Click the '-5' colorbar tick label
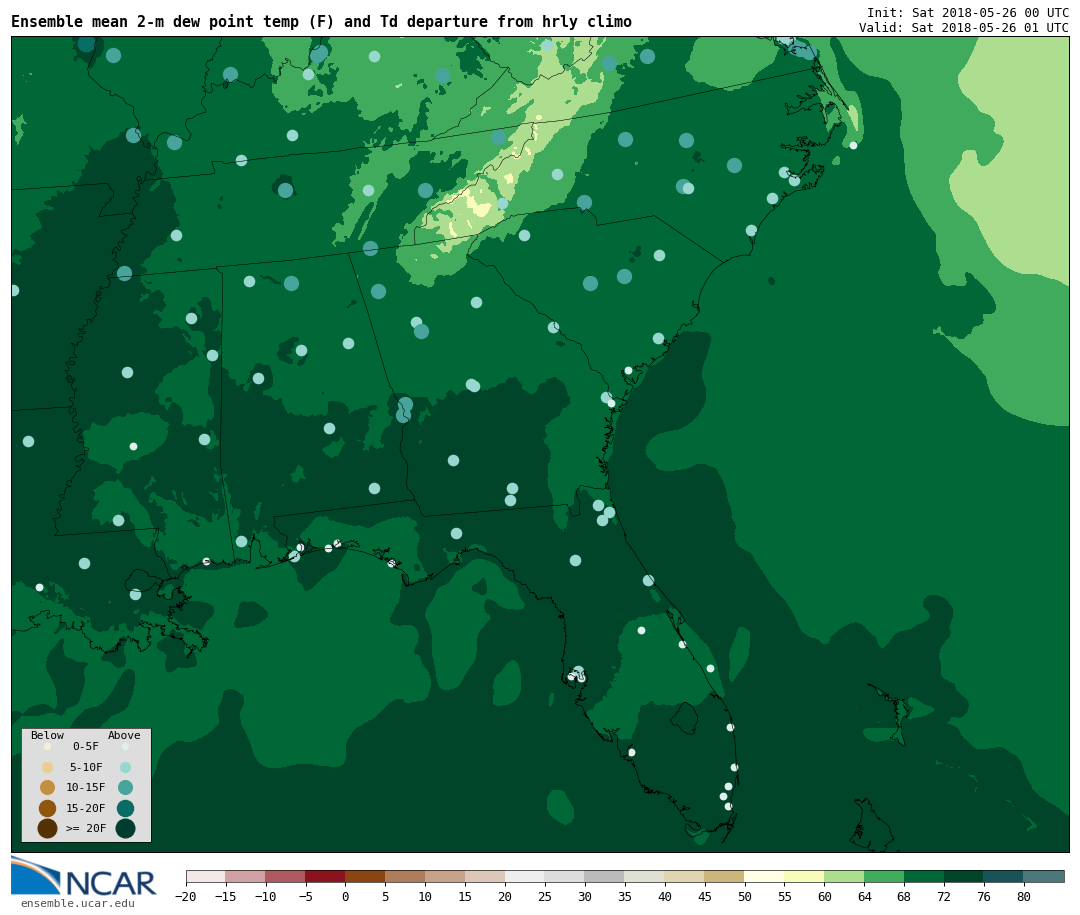This screenshot has width=1080, height=915. 306,896
